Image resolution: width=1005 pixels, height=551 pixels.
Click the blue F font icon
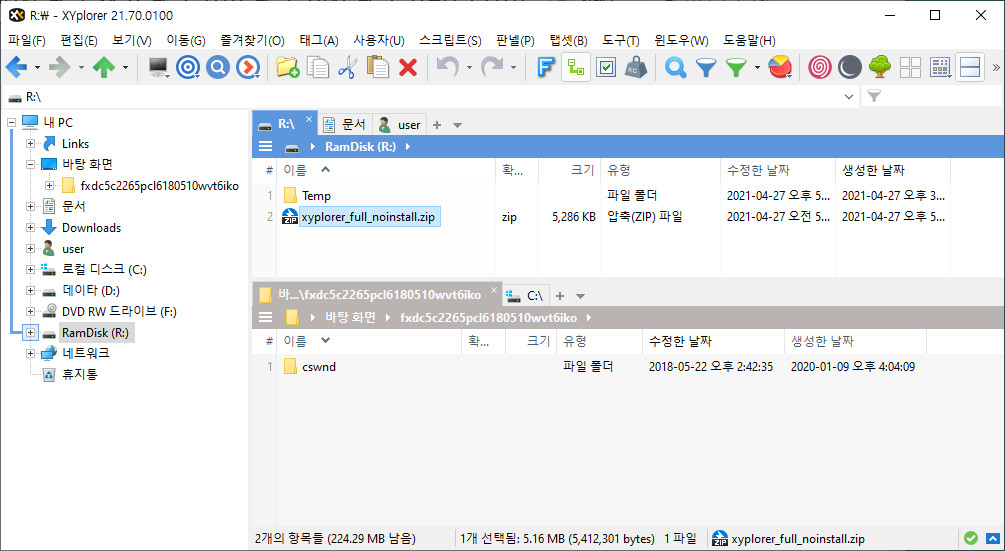click(545, 67)
